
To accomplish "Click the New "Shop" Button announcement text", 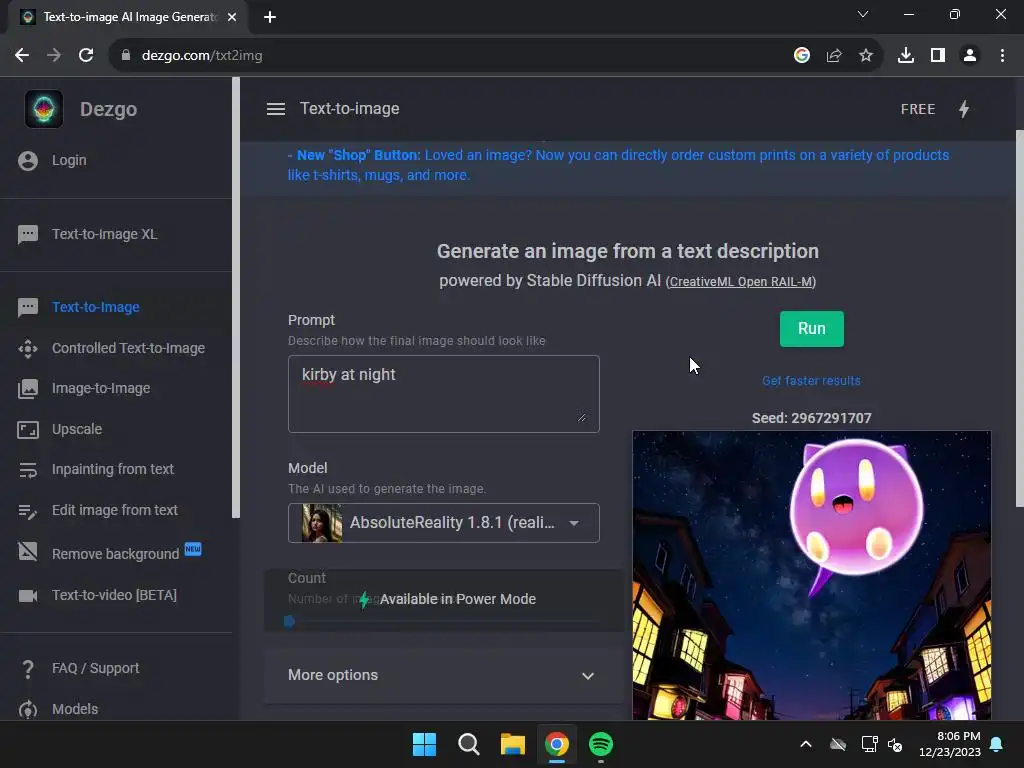I will 618,165.
